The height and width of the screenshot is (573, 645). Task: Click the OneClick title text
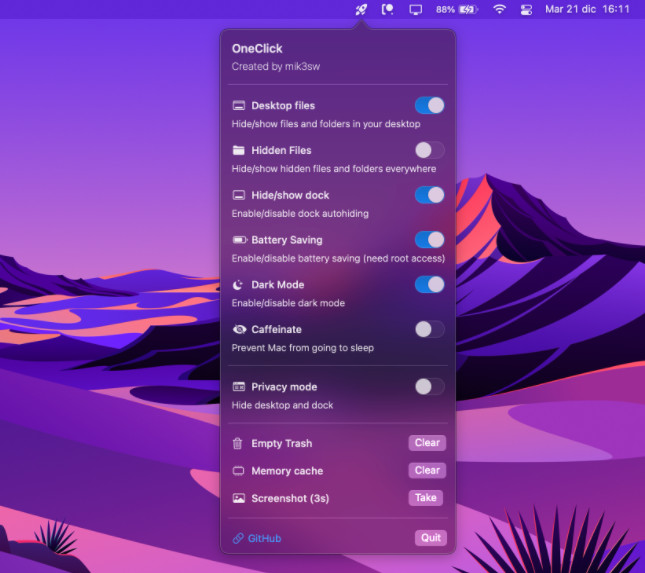pyautogui.click(x=257, y=49)
